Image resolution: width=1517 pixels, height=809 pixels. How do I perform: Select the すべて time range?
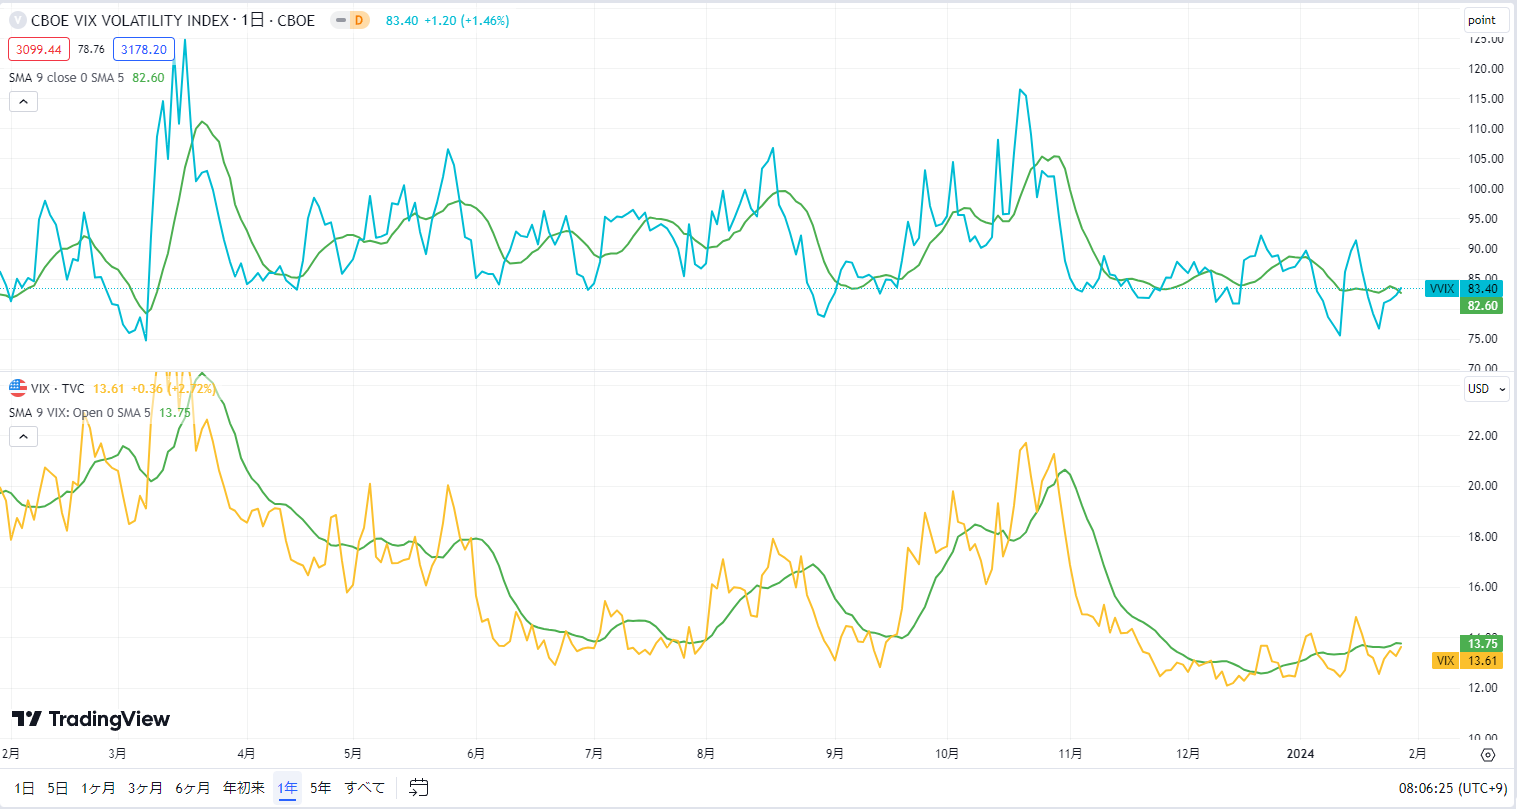(365, 788)
